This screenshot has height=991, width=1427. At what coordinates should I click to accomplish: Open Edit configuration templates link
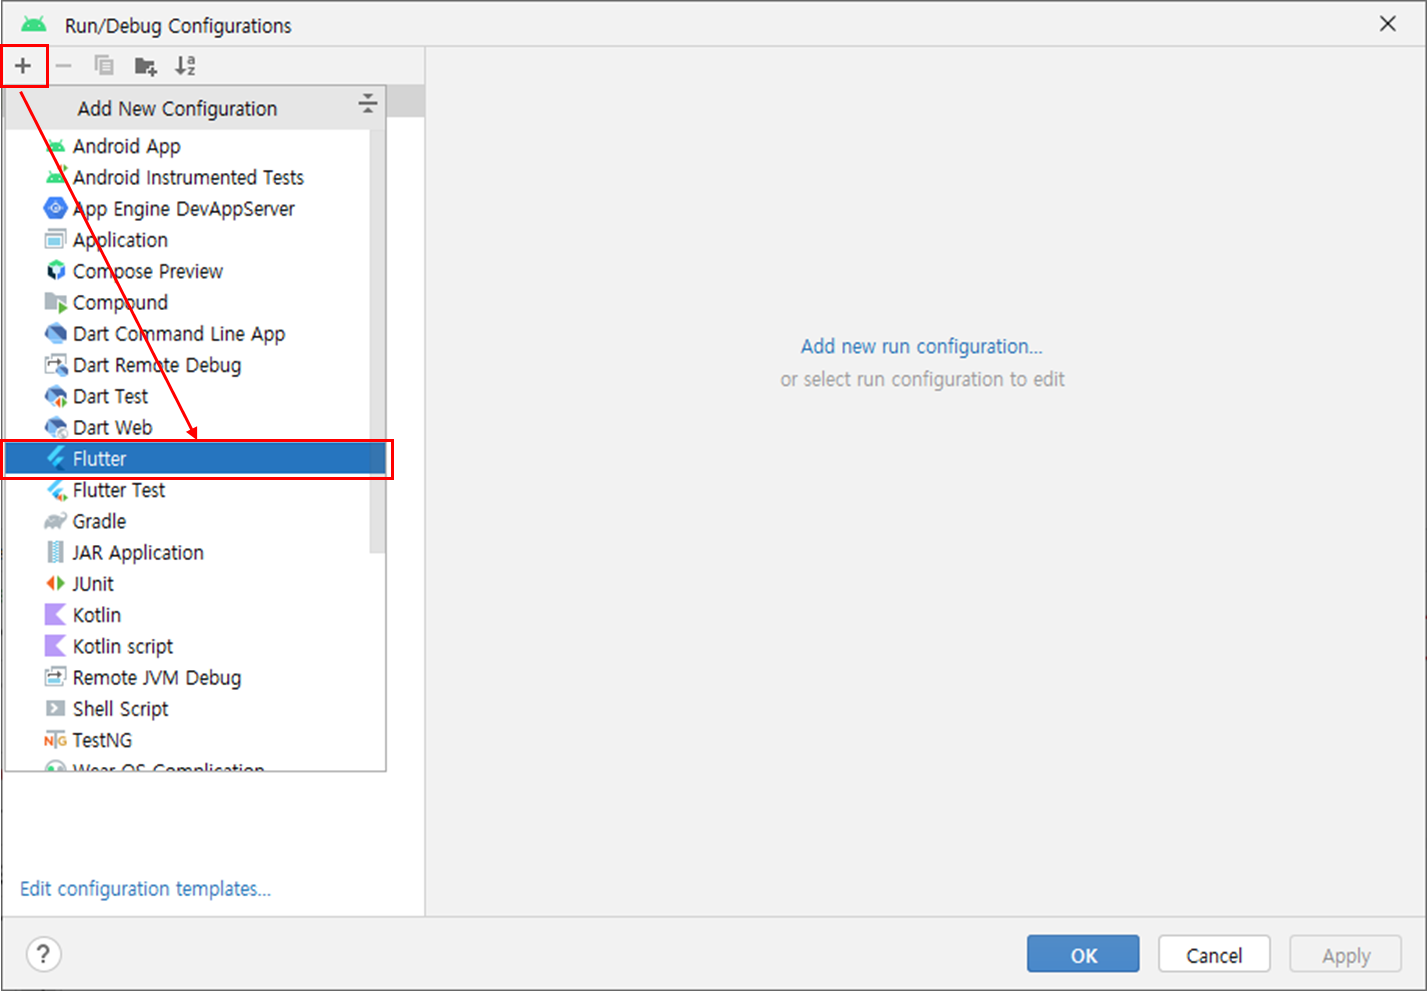click(x=145, y=888)
